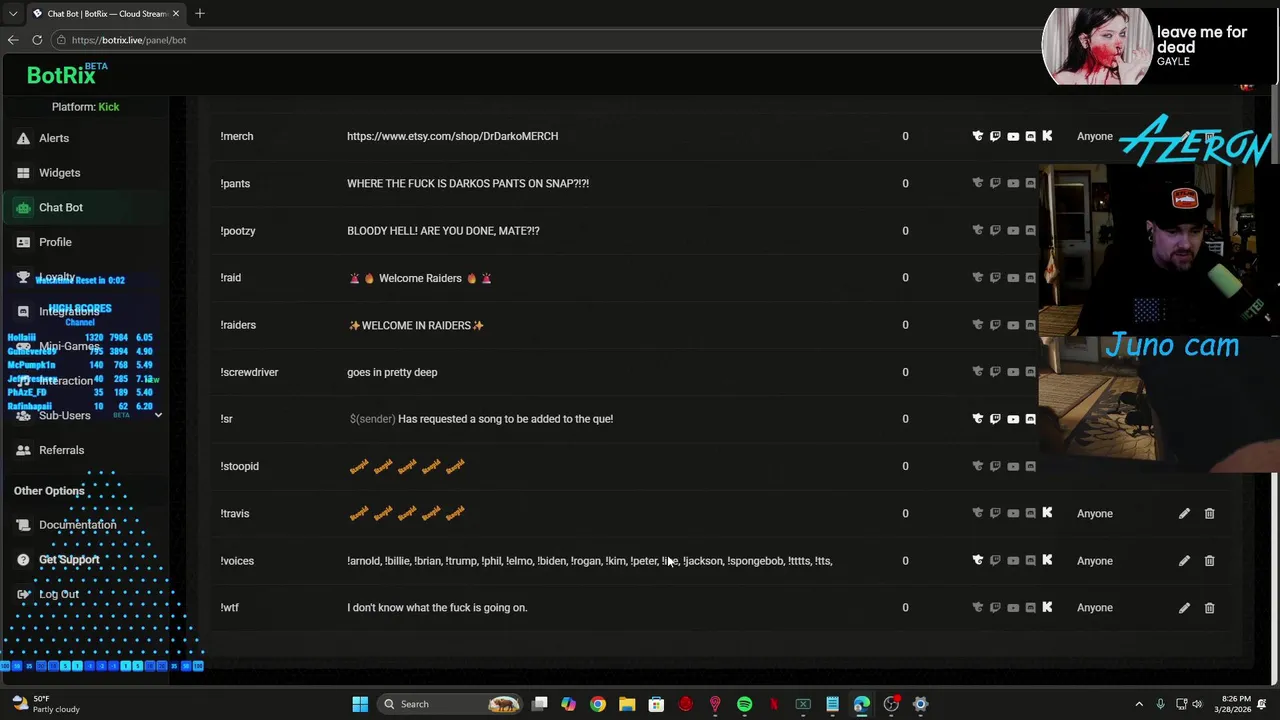
Task: Remove the !voices command via trash icon
Action: [x=1209, y=560]
